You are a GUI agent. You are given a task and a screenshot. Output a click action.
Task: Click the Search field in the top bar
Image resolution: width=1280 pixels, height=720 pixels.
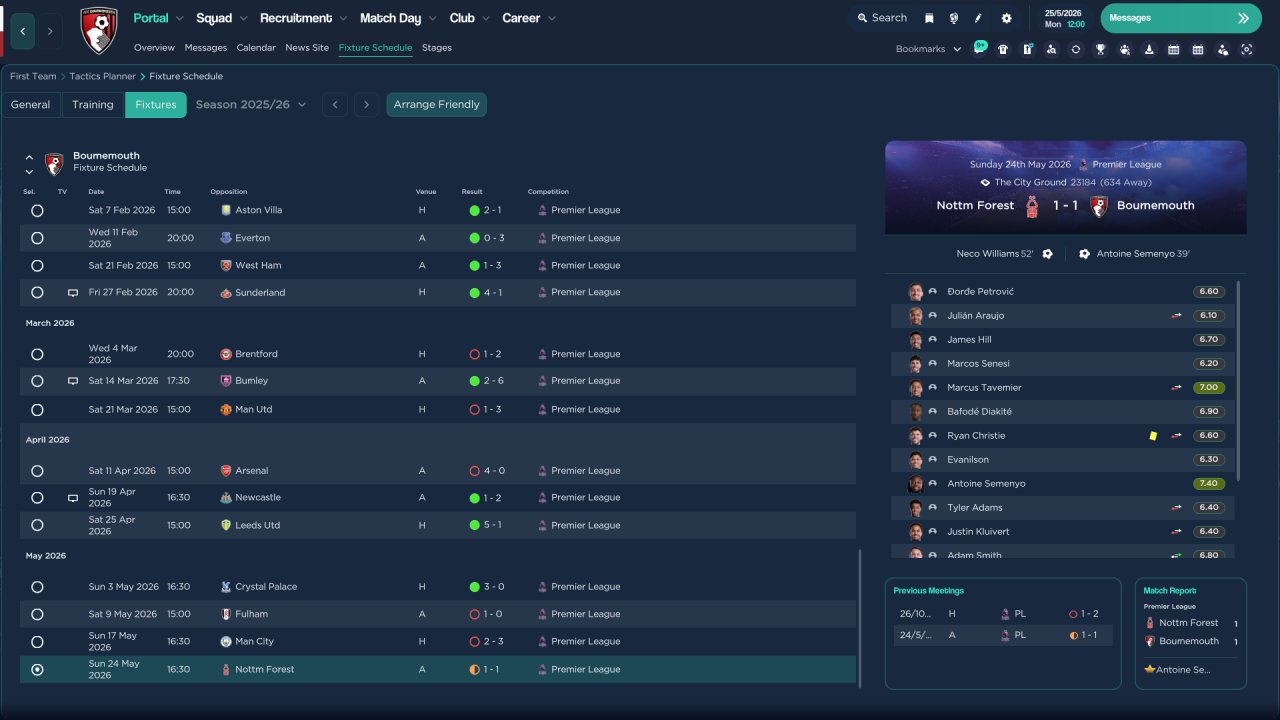coord(882,18)
